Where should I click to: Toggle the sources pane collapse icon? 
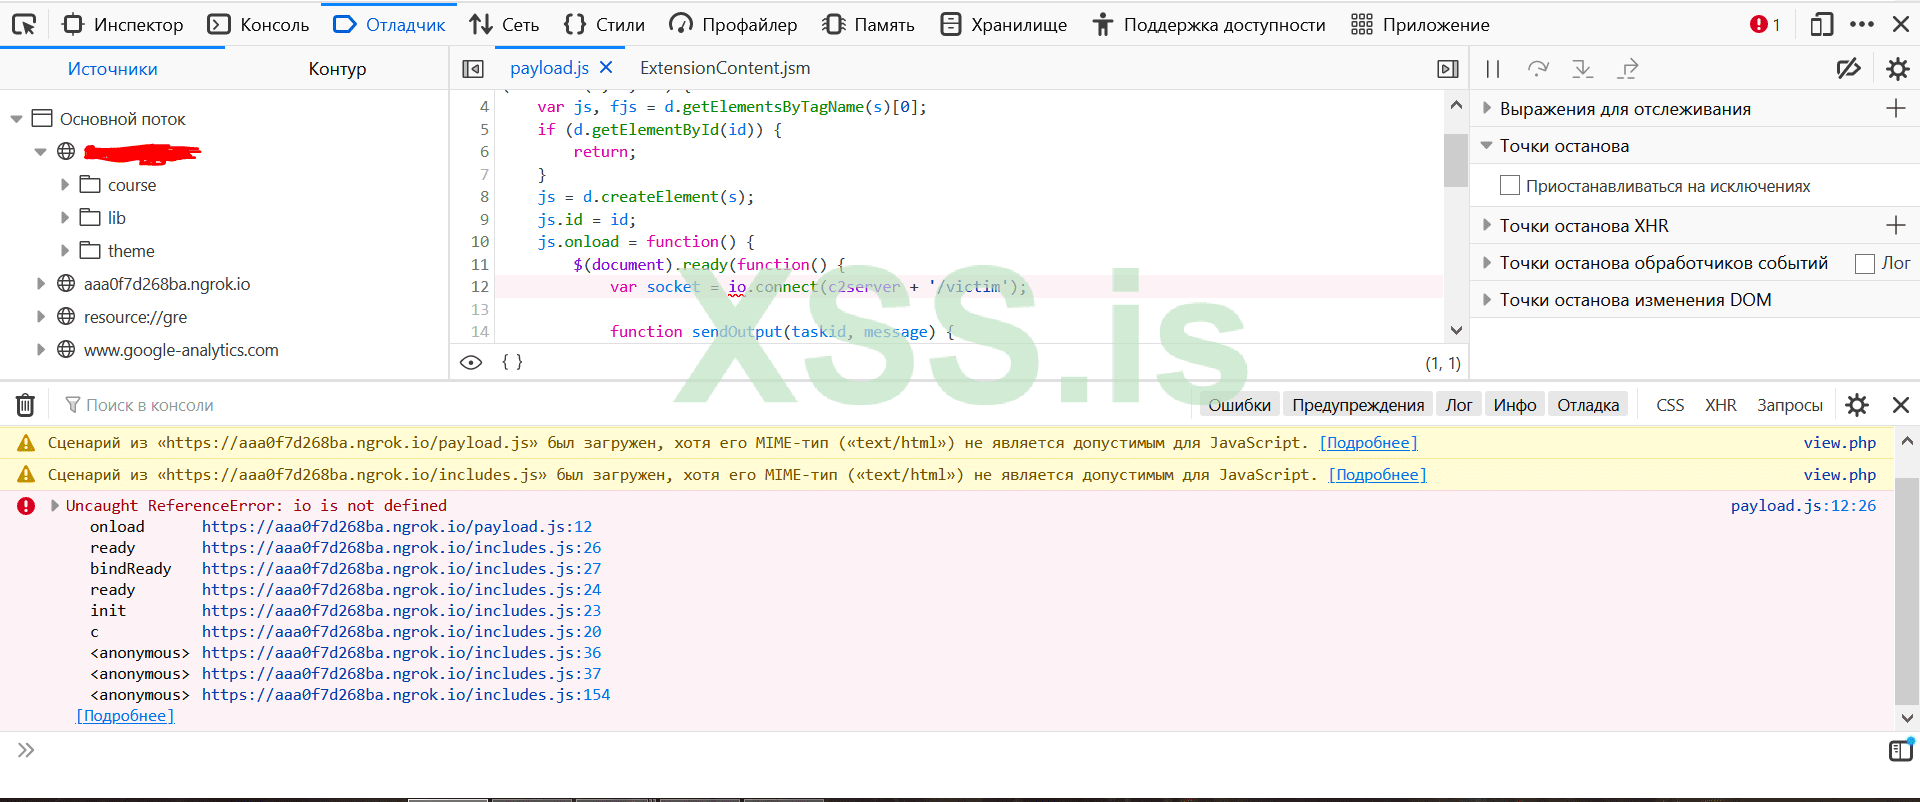[473, 69]
